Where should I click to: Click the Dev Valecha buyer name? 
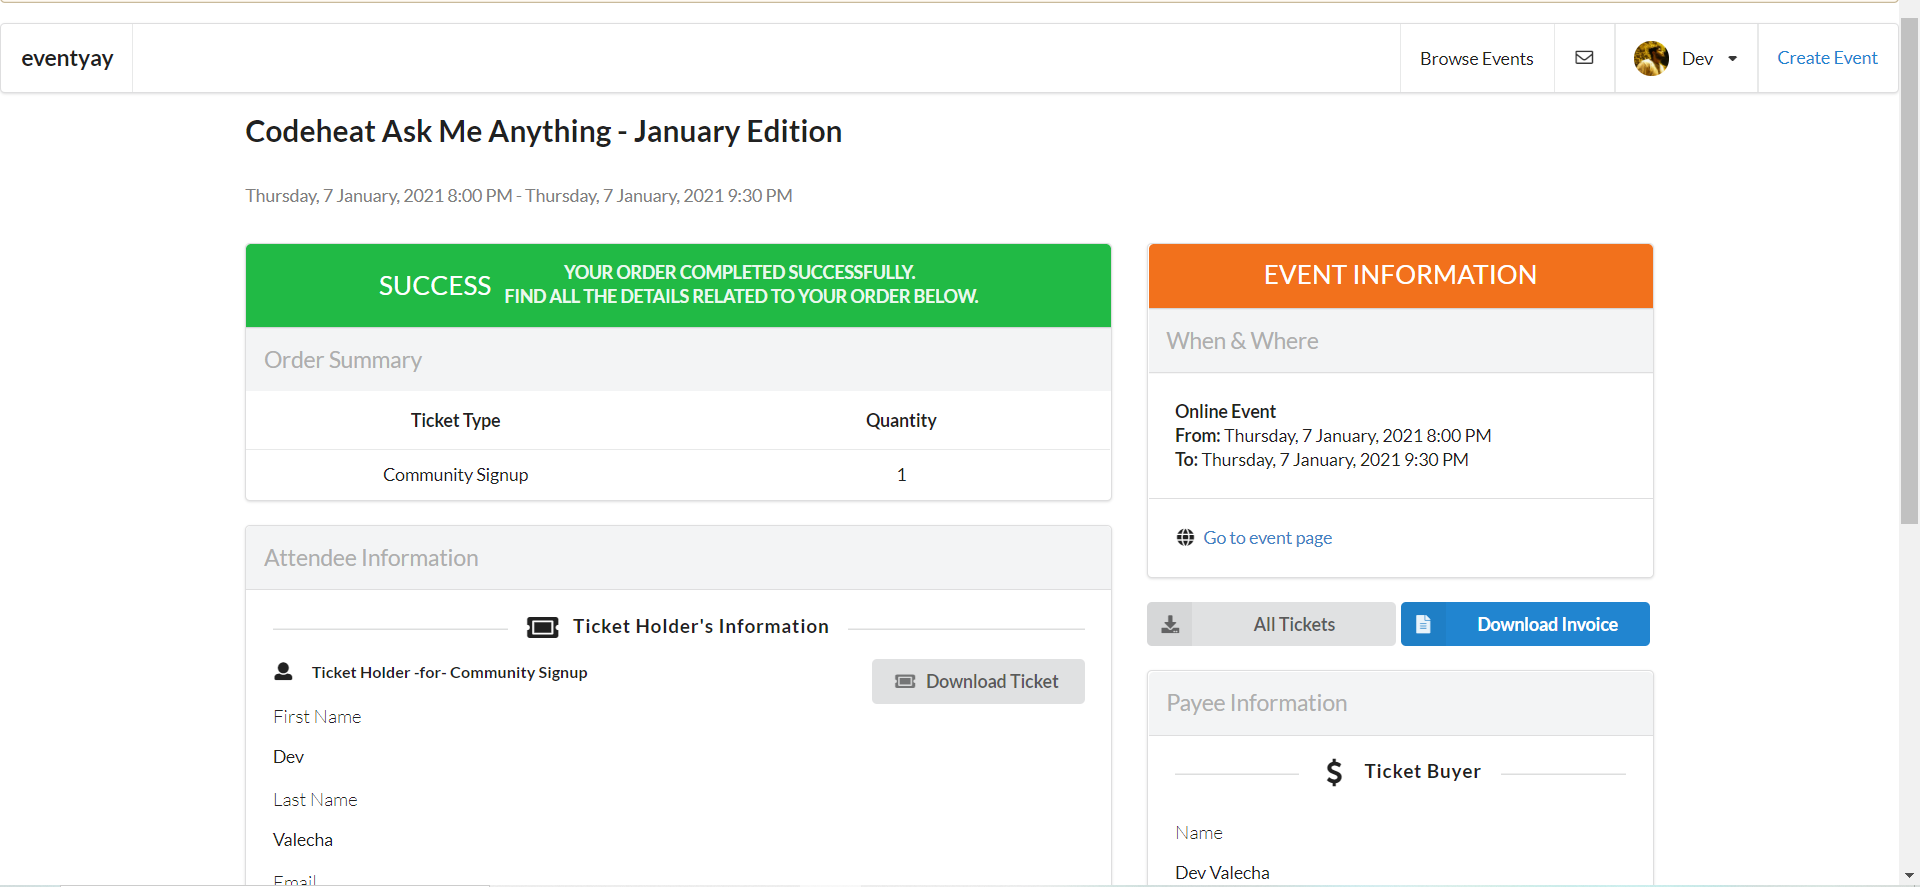(x=1222, y=873)
